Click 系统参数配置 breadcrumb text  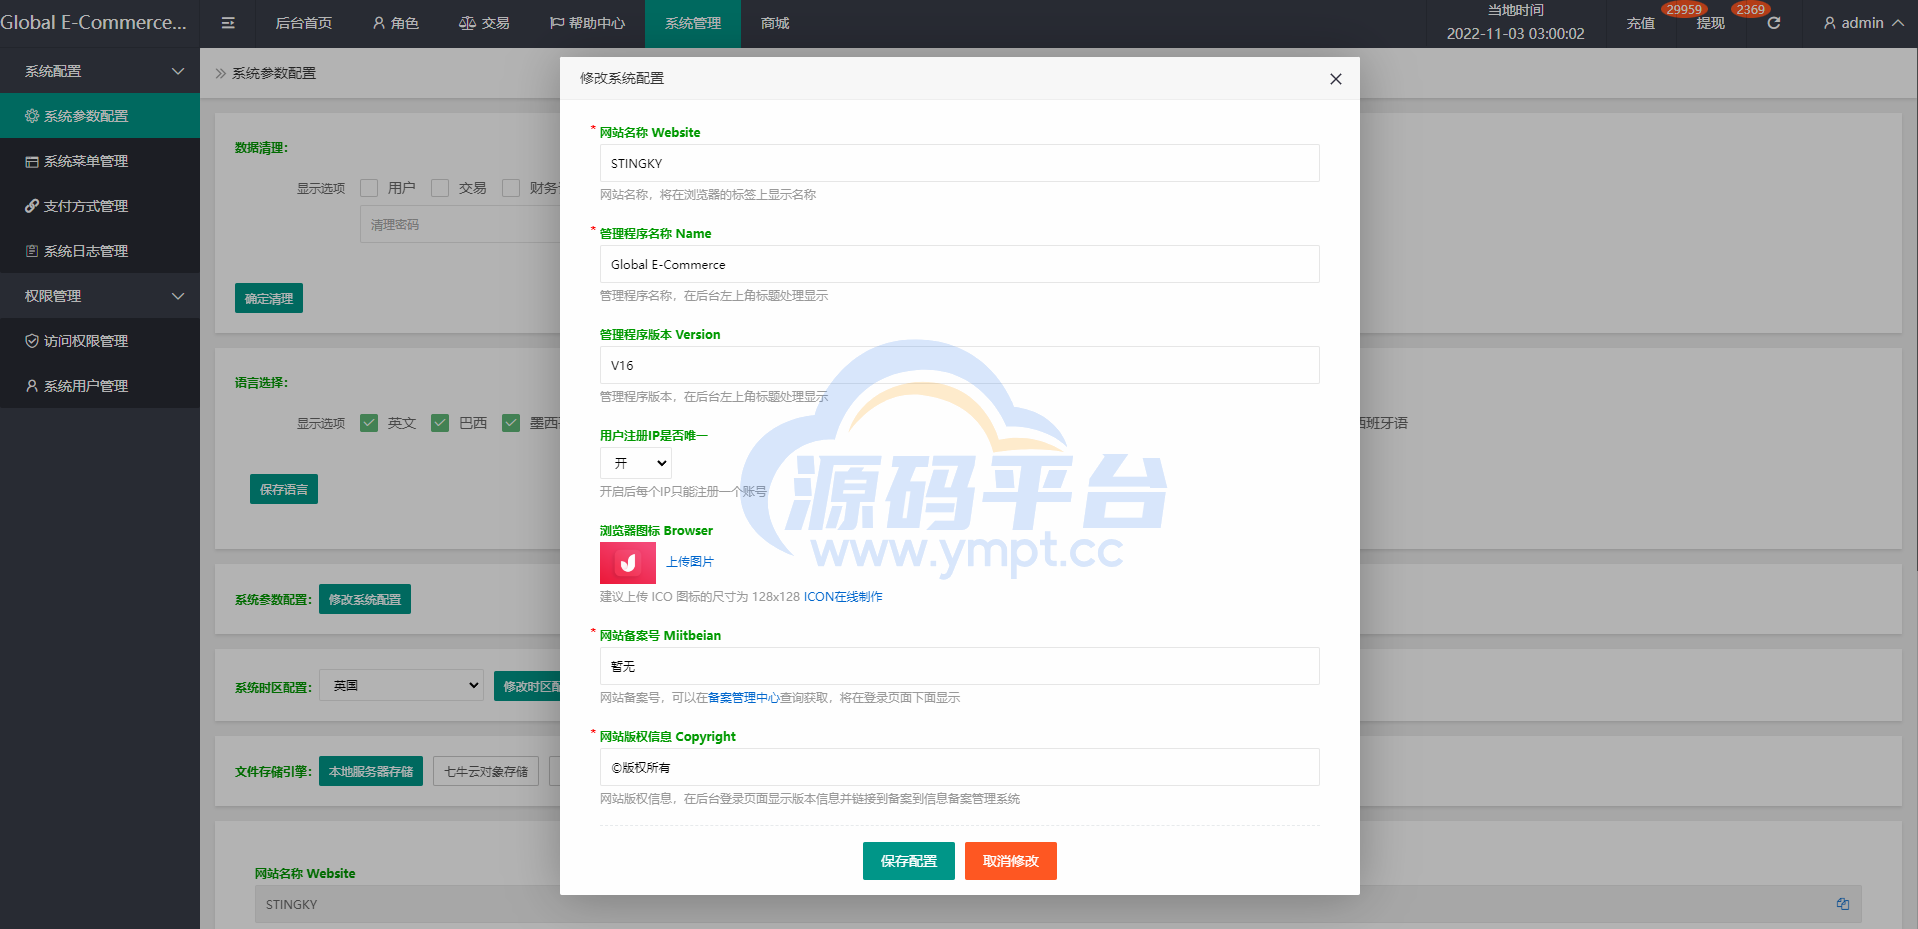pos(274,73)
